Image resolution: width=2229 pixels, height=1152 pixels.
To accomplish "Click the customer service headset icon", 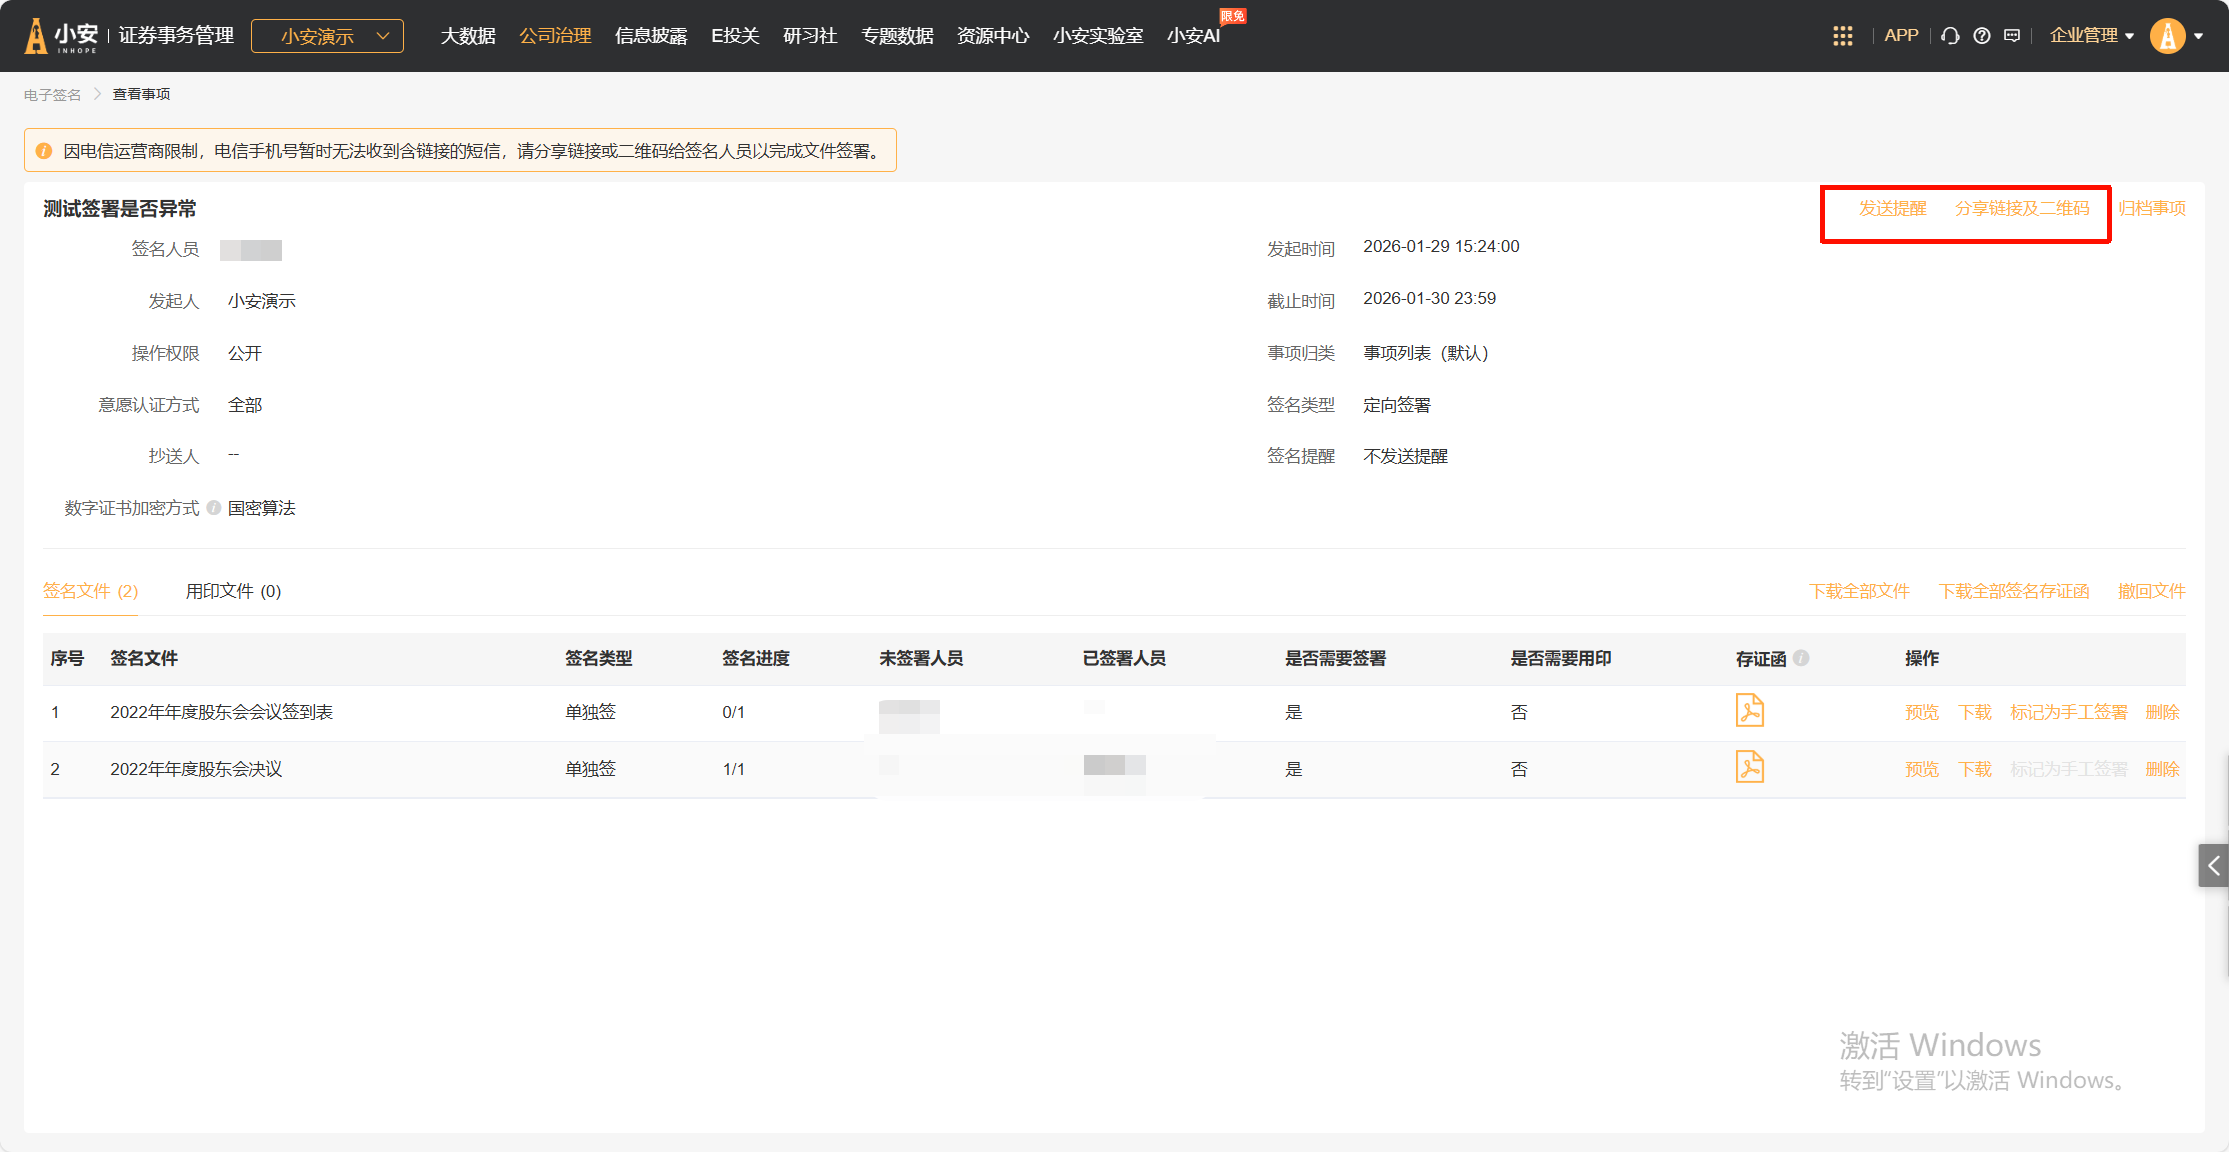I will click(x=1950, y=36).
